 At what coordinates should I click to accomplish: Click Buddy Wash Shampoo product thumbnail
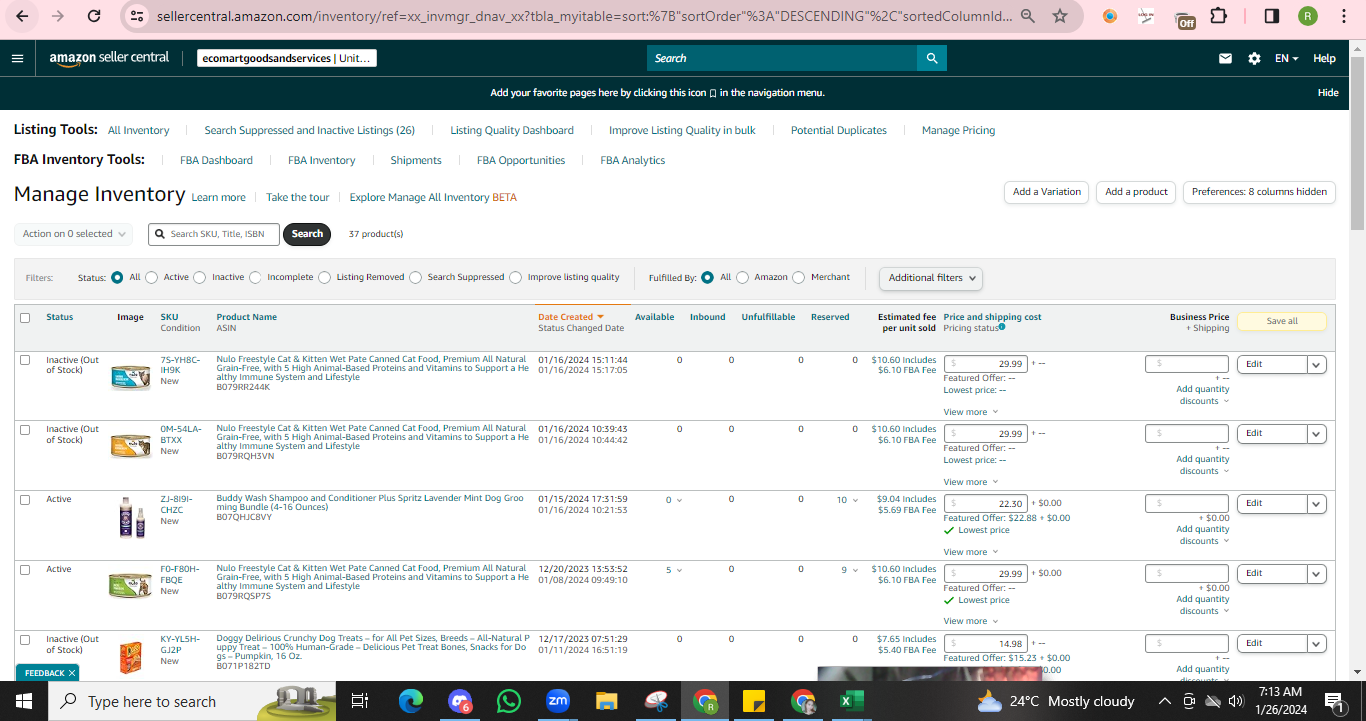[x=131, y=518]
